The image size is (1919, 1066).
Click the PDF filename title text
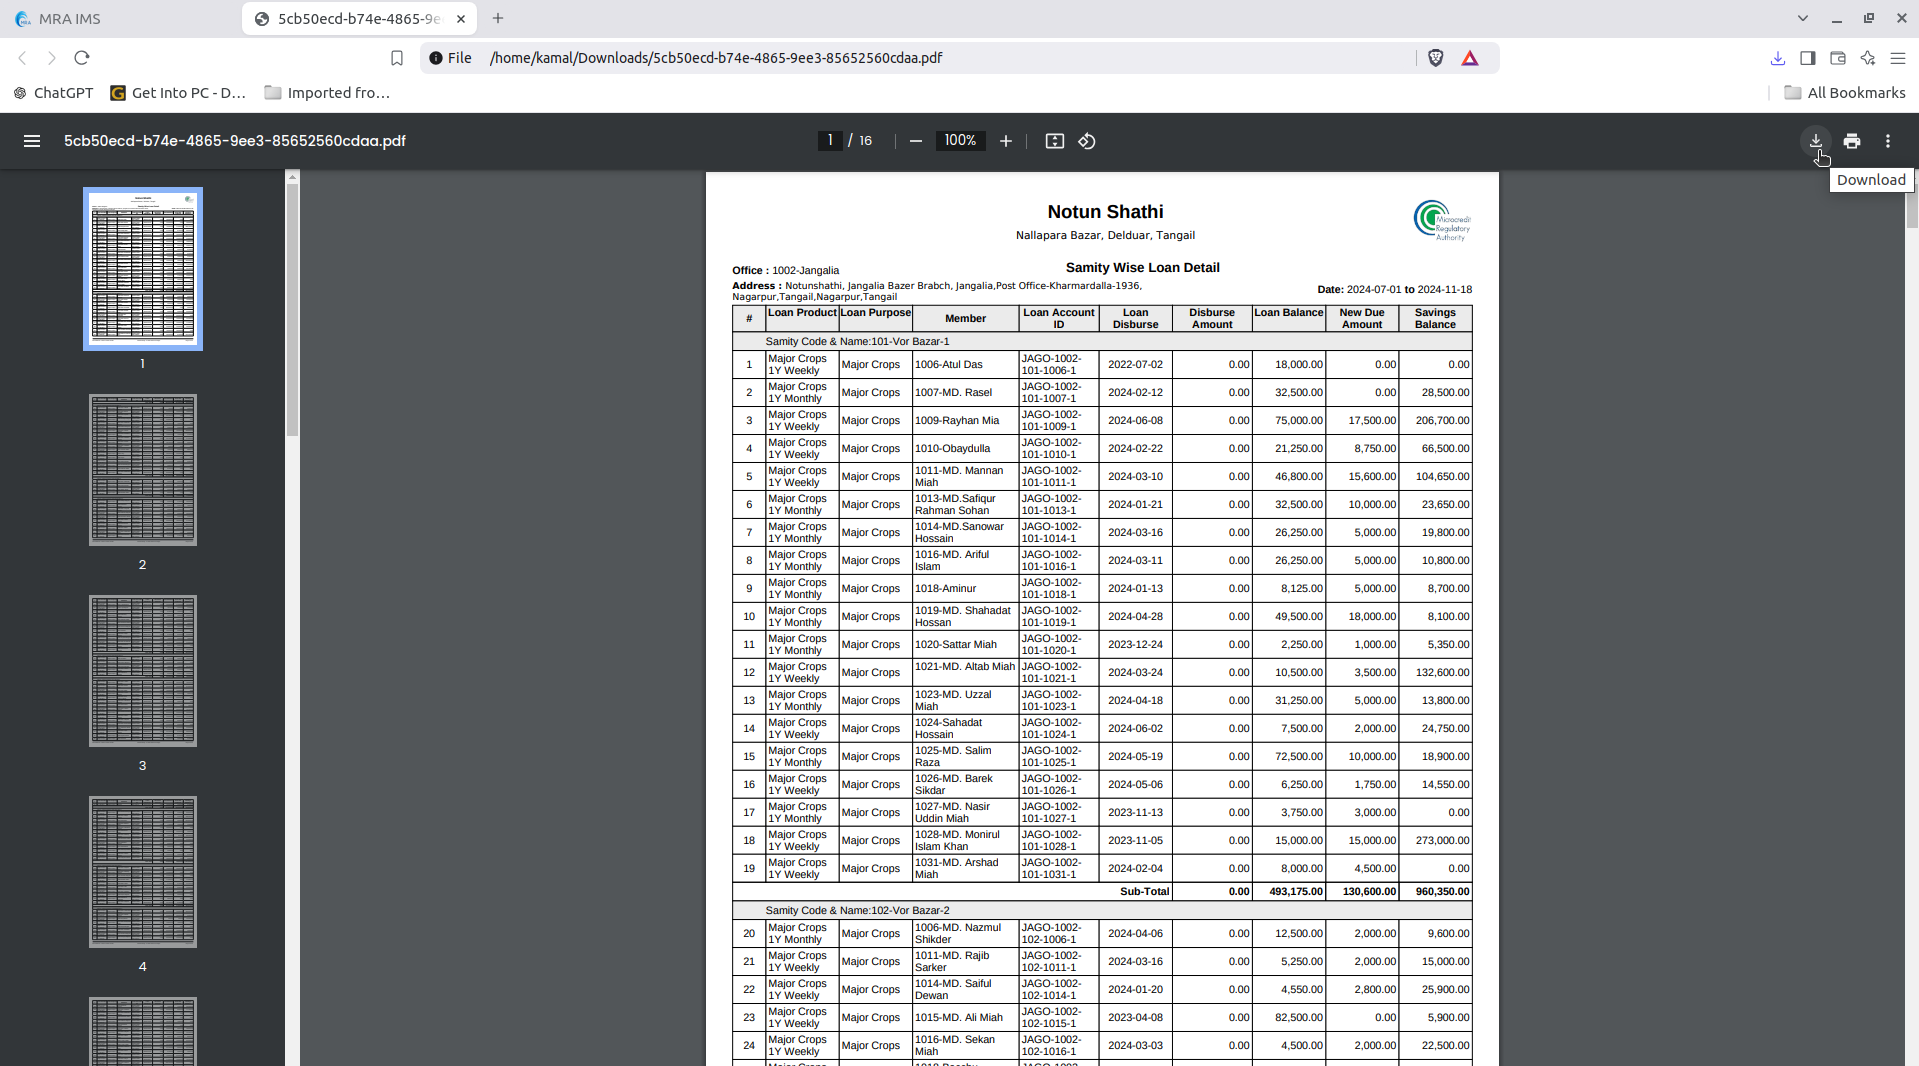pos(235,141)
